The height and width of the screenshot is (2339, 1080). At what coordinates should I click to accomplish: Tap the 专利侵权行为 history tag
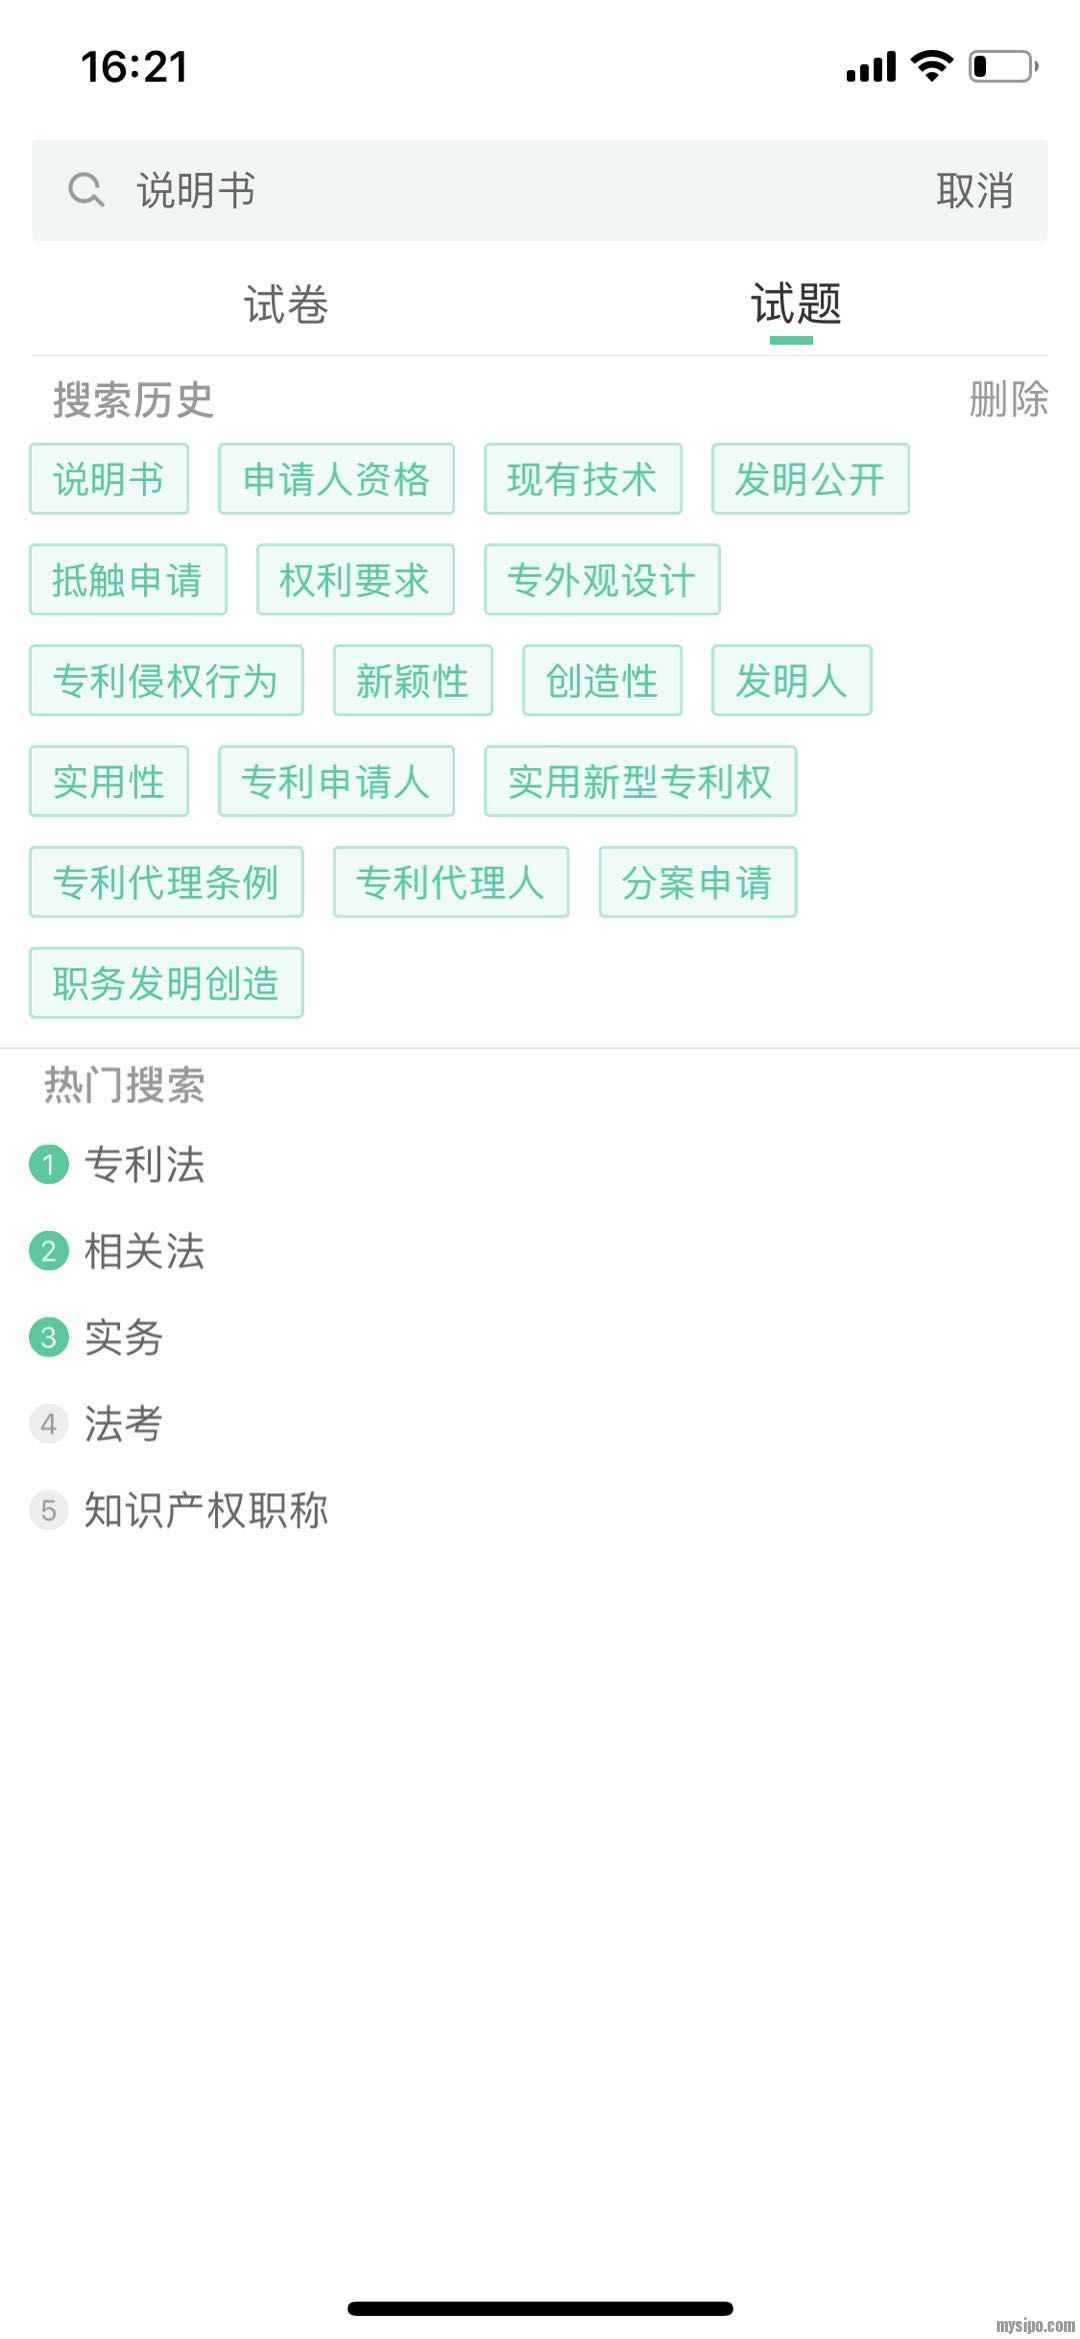(x=166, y=681)
